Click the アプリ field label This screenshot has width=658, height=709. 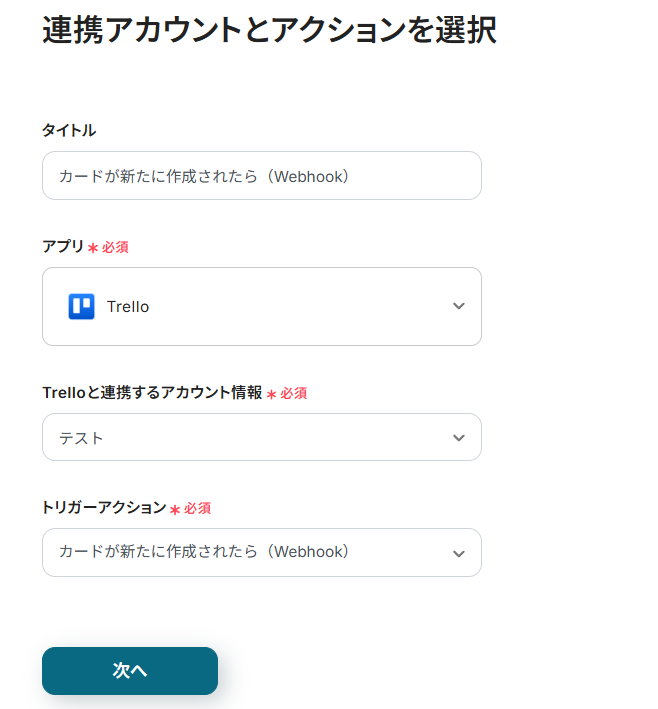point(62,246)
